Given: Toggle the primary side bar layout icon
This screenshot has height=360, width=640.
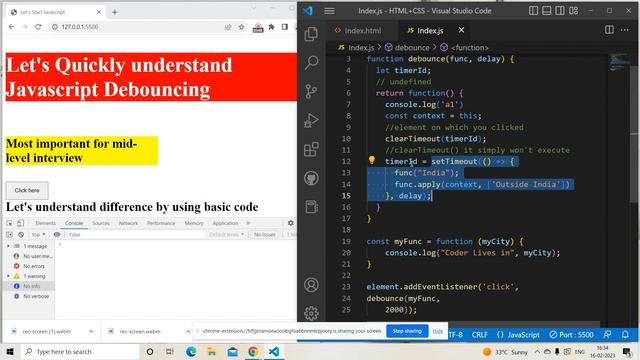Looking at the screenshot, I should click(x=533, y=11).
